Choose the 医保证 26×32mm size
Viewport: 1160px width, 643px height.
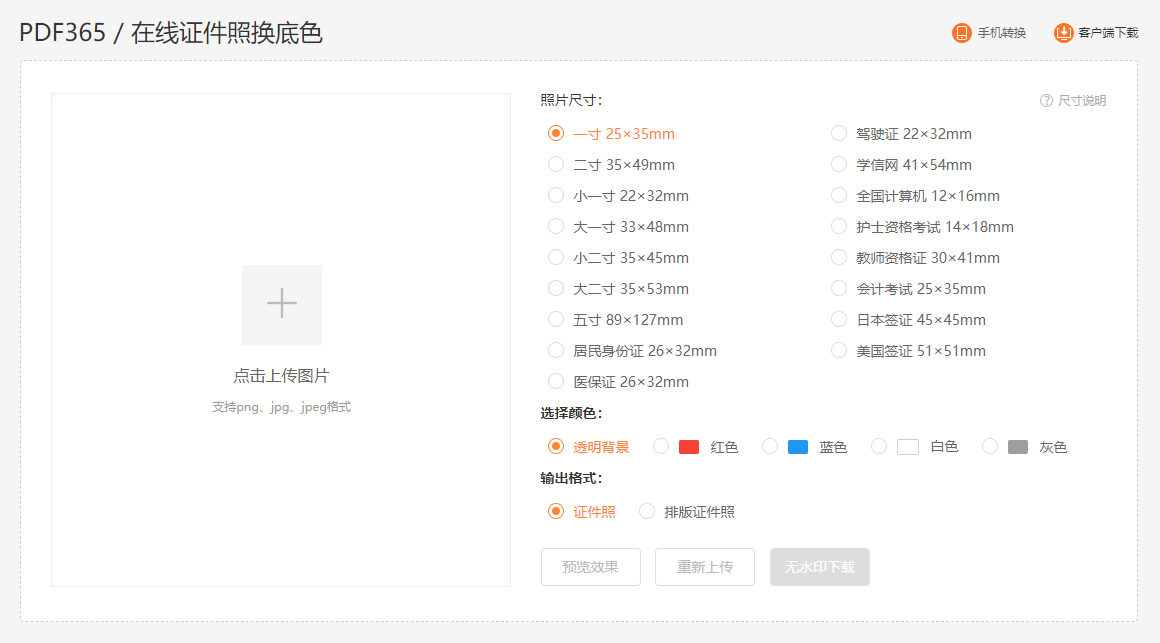[x=556, y=381]
